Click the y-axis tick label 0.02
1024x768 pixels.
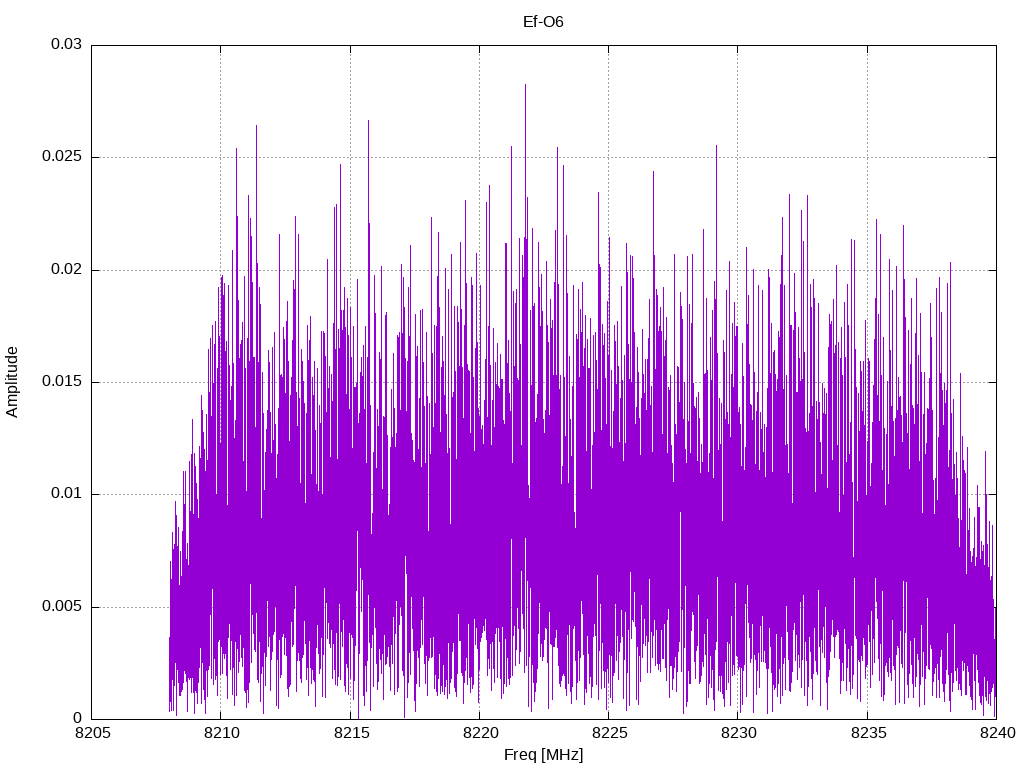67,269
